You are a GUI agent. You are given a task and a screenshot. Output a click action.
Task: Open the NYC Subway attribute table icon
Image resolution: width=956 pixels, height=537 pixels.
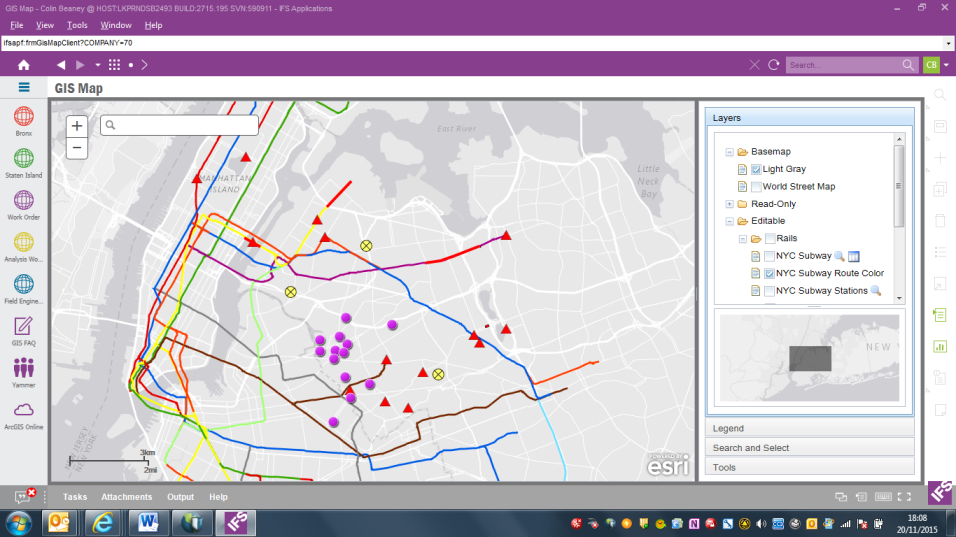854,256
